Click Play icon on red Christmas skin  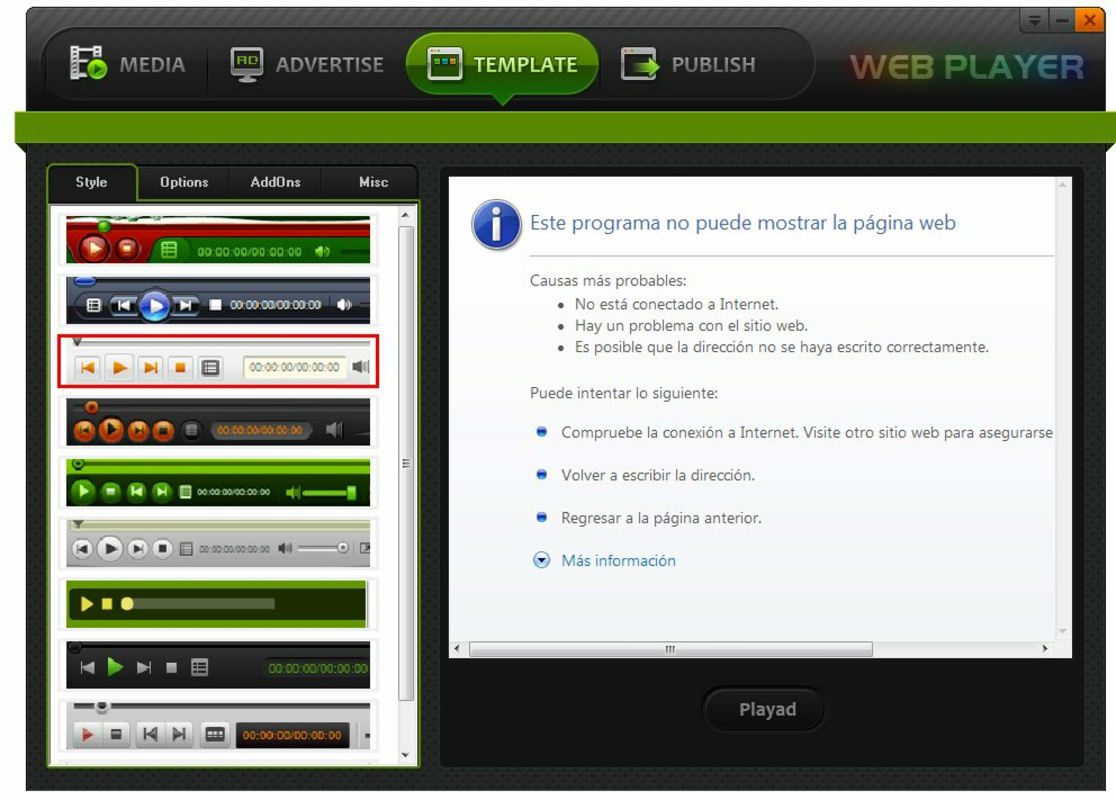(x=93, y=248)
